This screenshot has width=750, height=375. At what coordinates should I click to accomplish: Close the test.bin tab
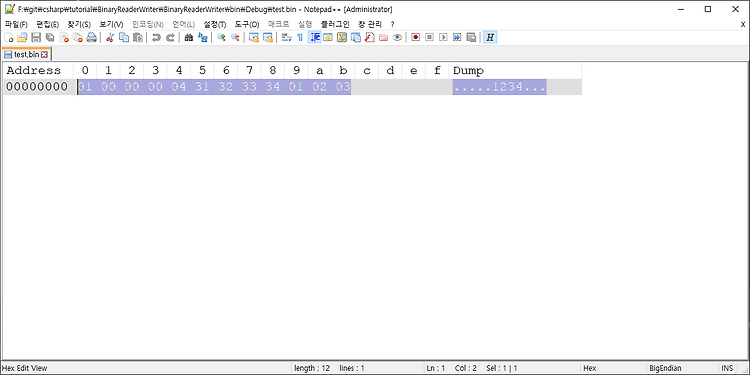tap(44, 55)
